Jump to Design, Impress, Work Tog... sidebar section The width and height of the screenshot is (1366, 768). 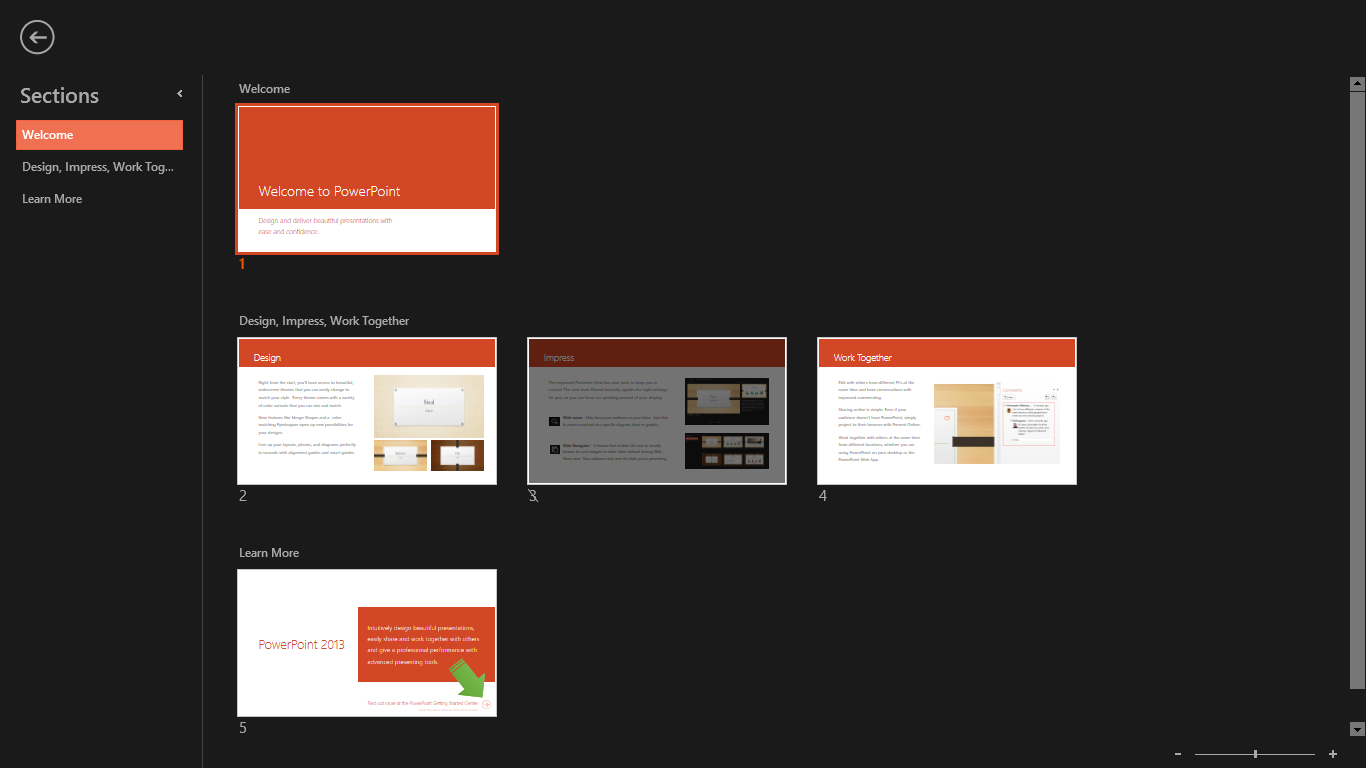pyautogui.click(x=99, y=167)
